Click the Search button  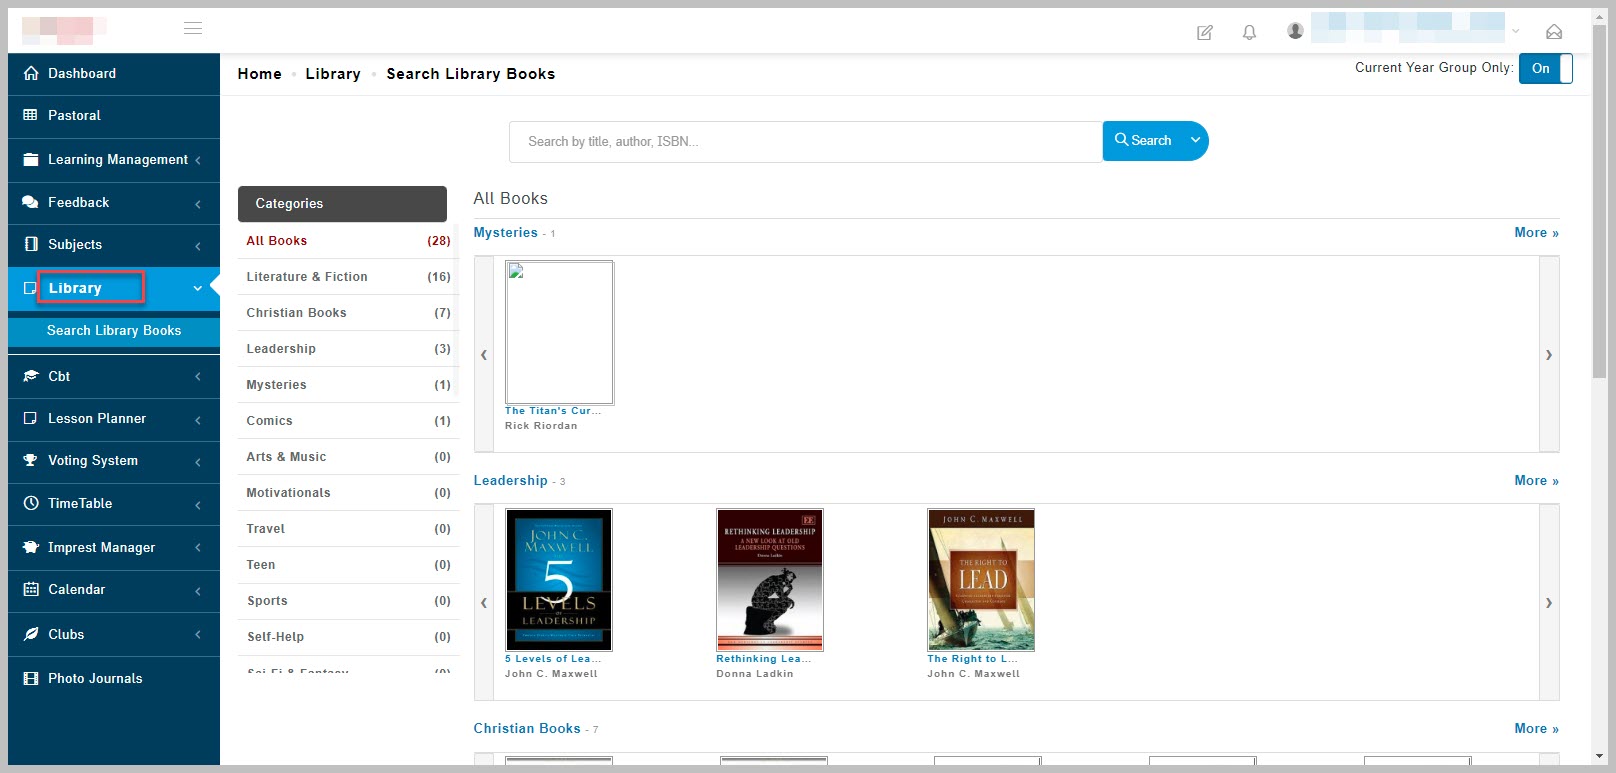(x=1143, y=141)
